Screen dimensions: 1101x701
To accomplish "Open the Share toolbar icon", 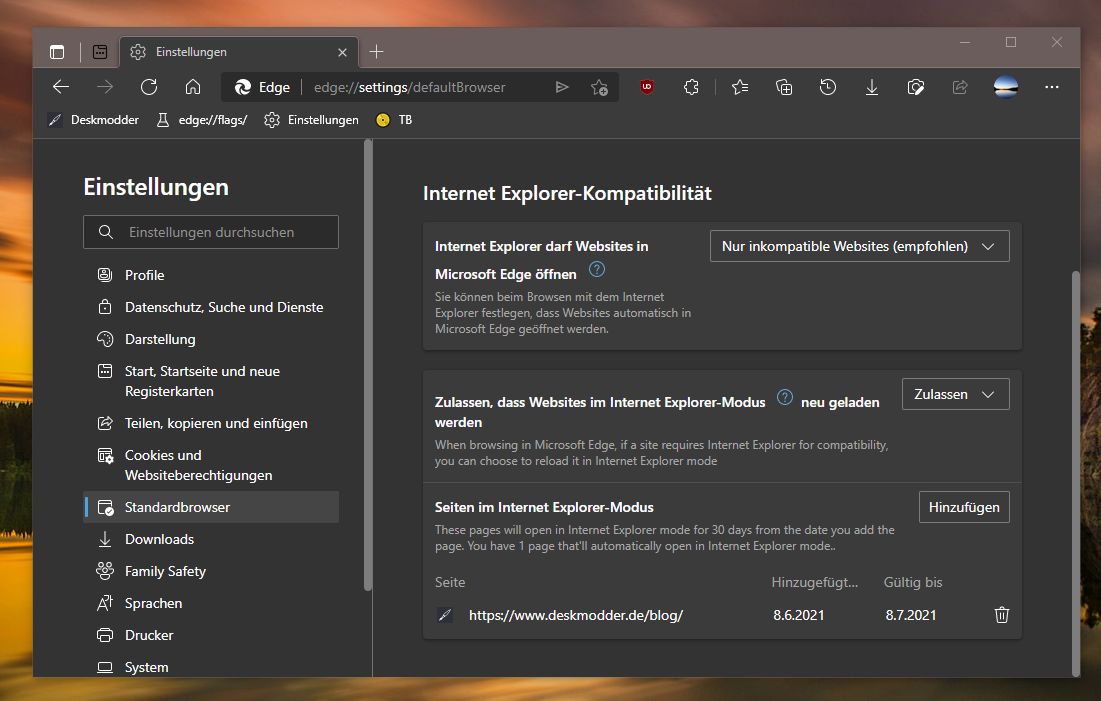I will 960,87.
